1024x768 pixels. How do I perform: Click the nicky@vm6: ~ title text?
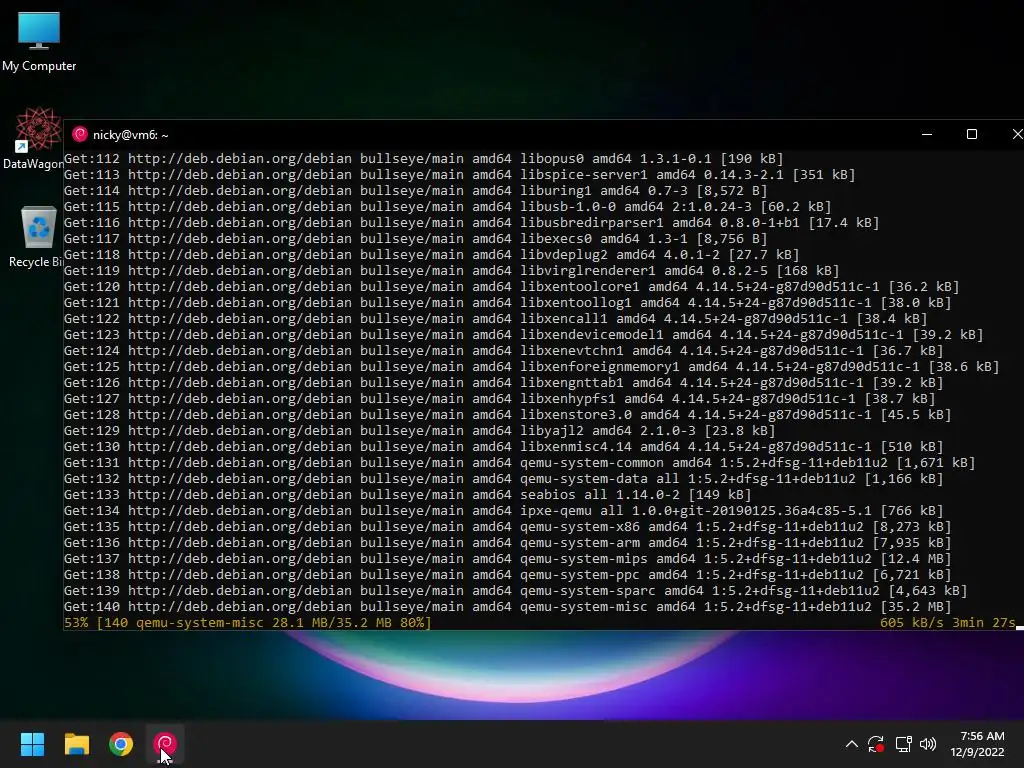[131, 135]
